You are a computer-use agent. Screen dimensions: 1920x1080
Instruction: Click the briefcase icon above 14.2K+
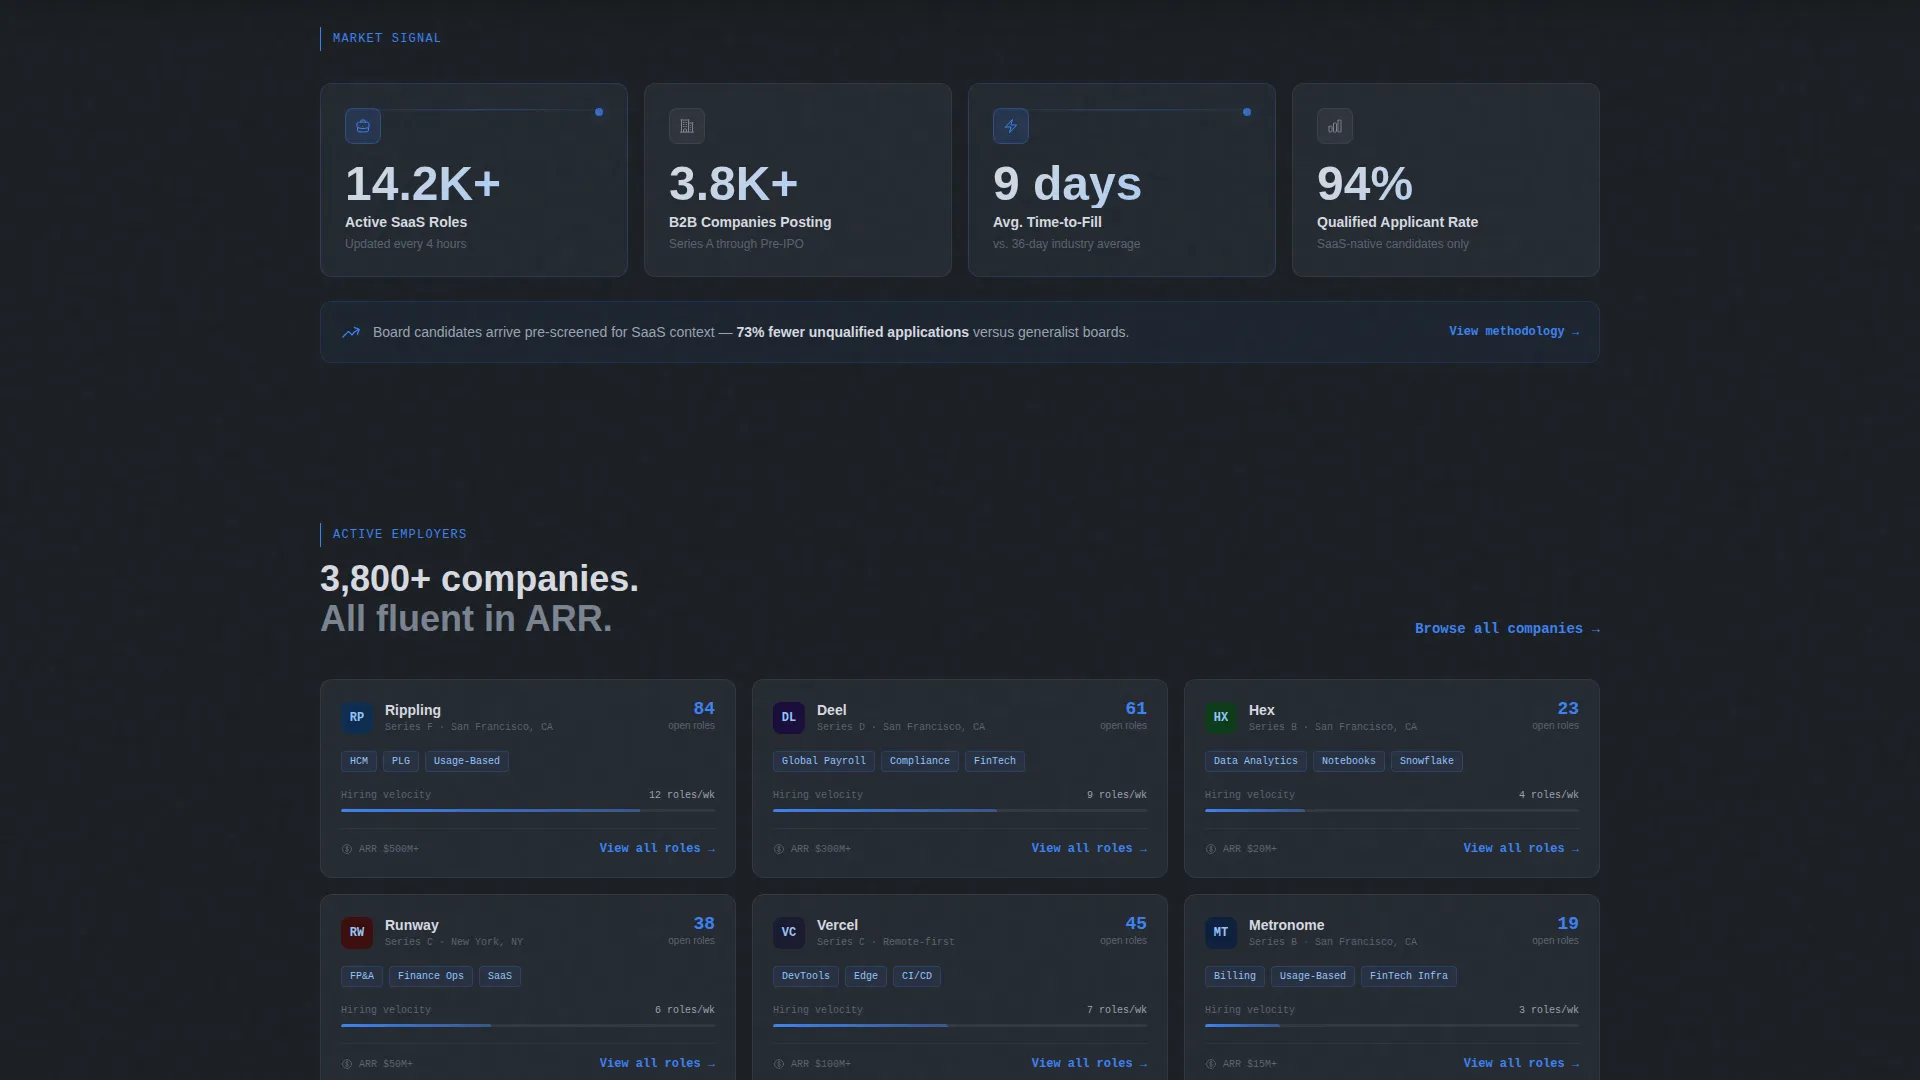click(x=363, y=126)
